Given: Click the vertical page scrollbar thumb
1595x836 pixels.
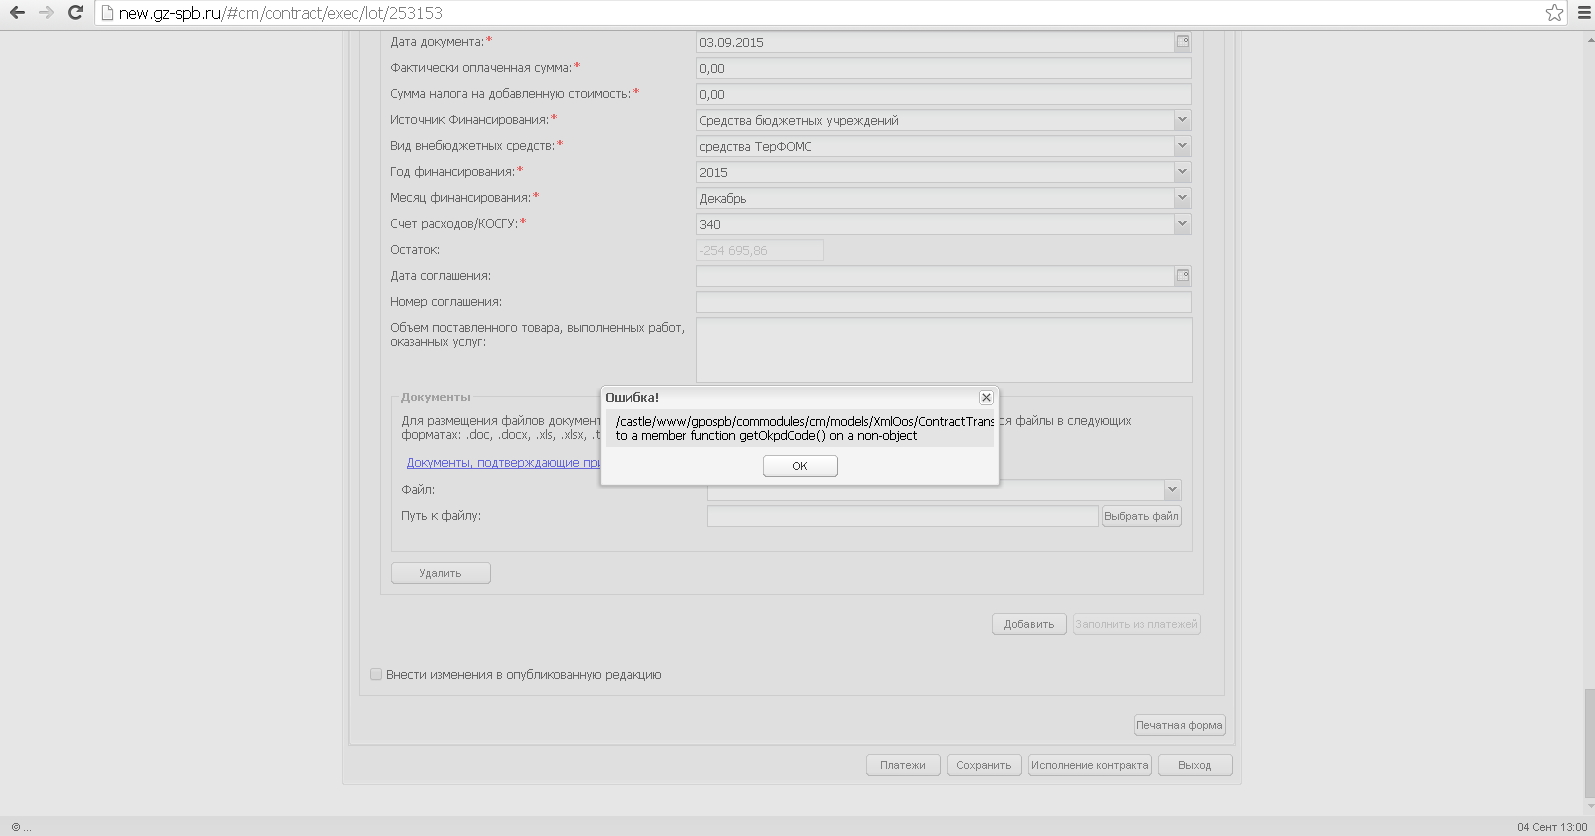Looking at the screenshot, I should [1589, 742].
